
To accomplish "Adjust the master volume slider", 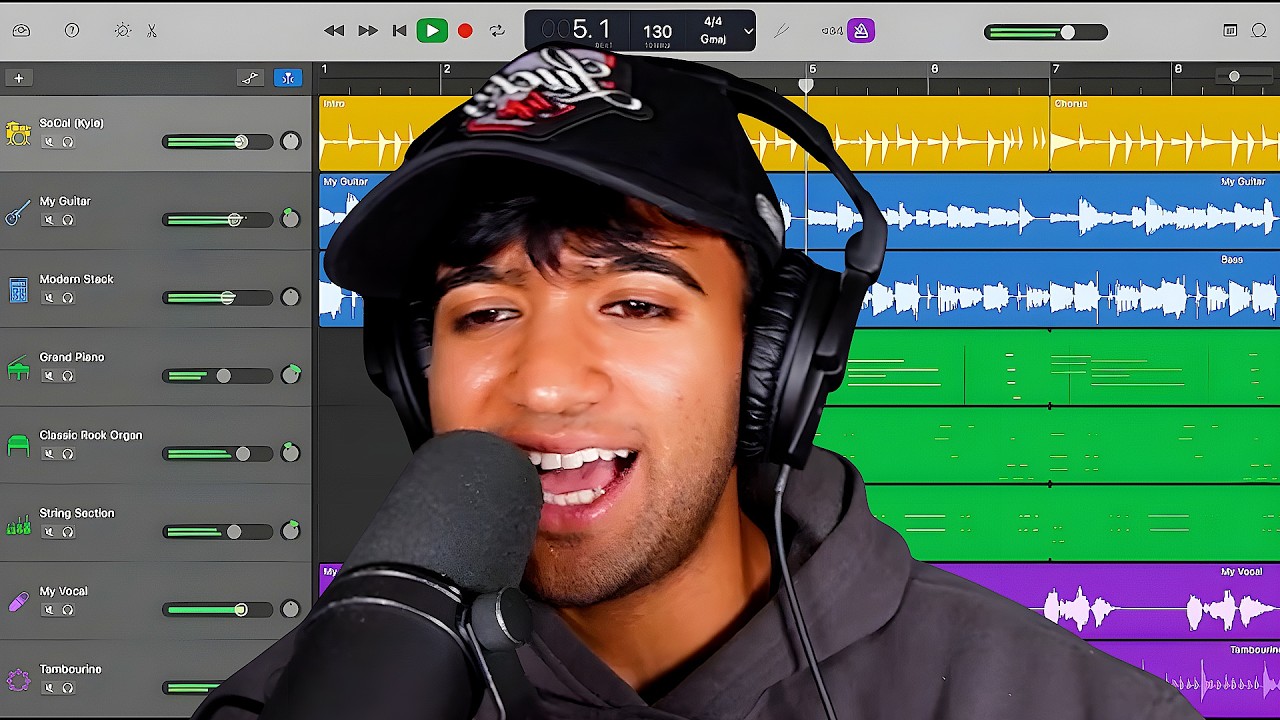I will click(1046, 32).
